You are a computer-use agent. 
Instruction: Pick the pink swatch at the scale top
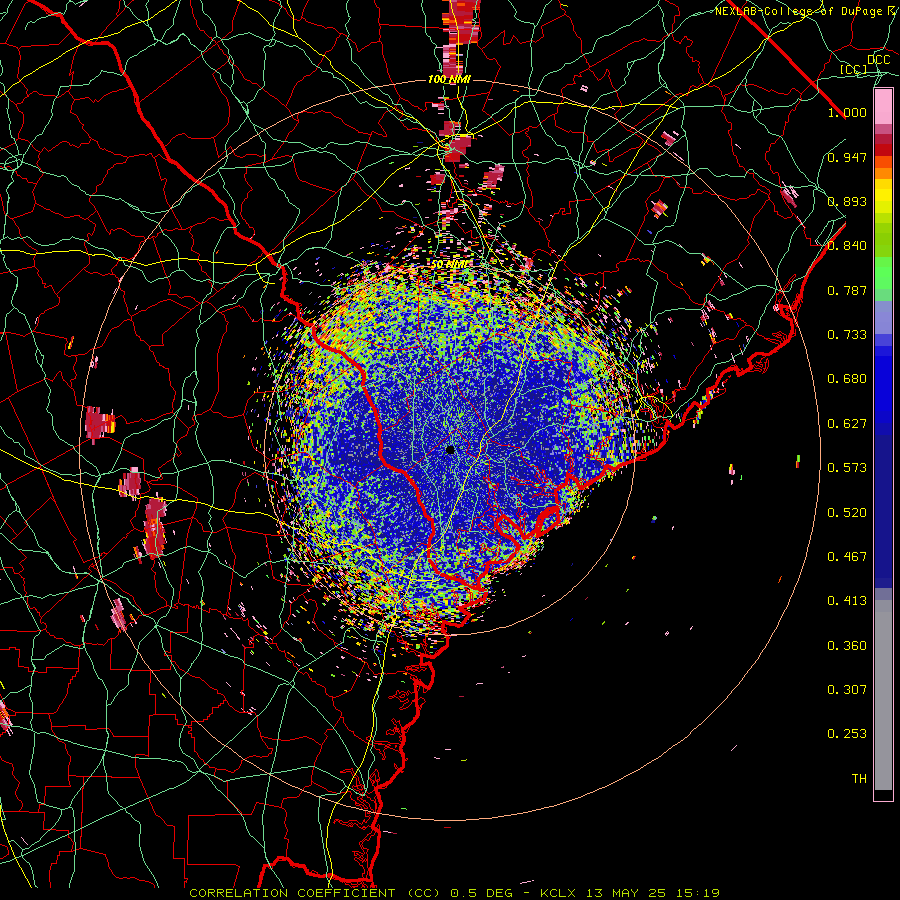tap(883, 107)
